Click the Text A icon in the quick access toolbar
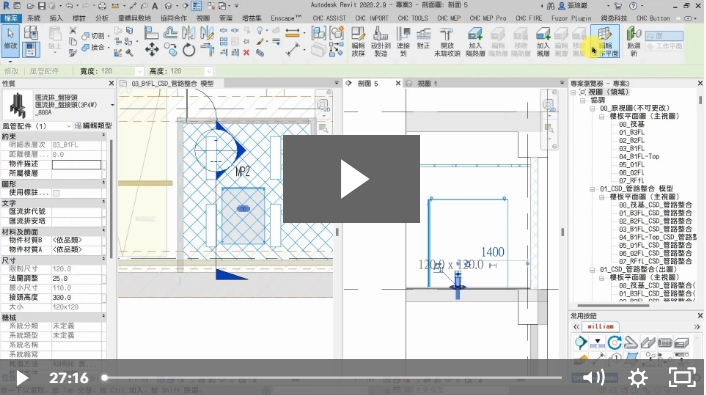The width and height of the screenshot is (706, 395). pyautogui.click(x=154, y=6)
